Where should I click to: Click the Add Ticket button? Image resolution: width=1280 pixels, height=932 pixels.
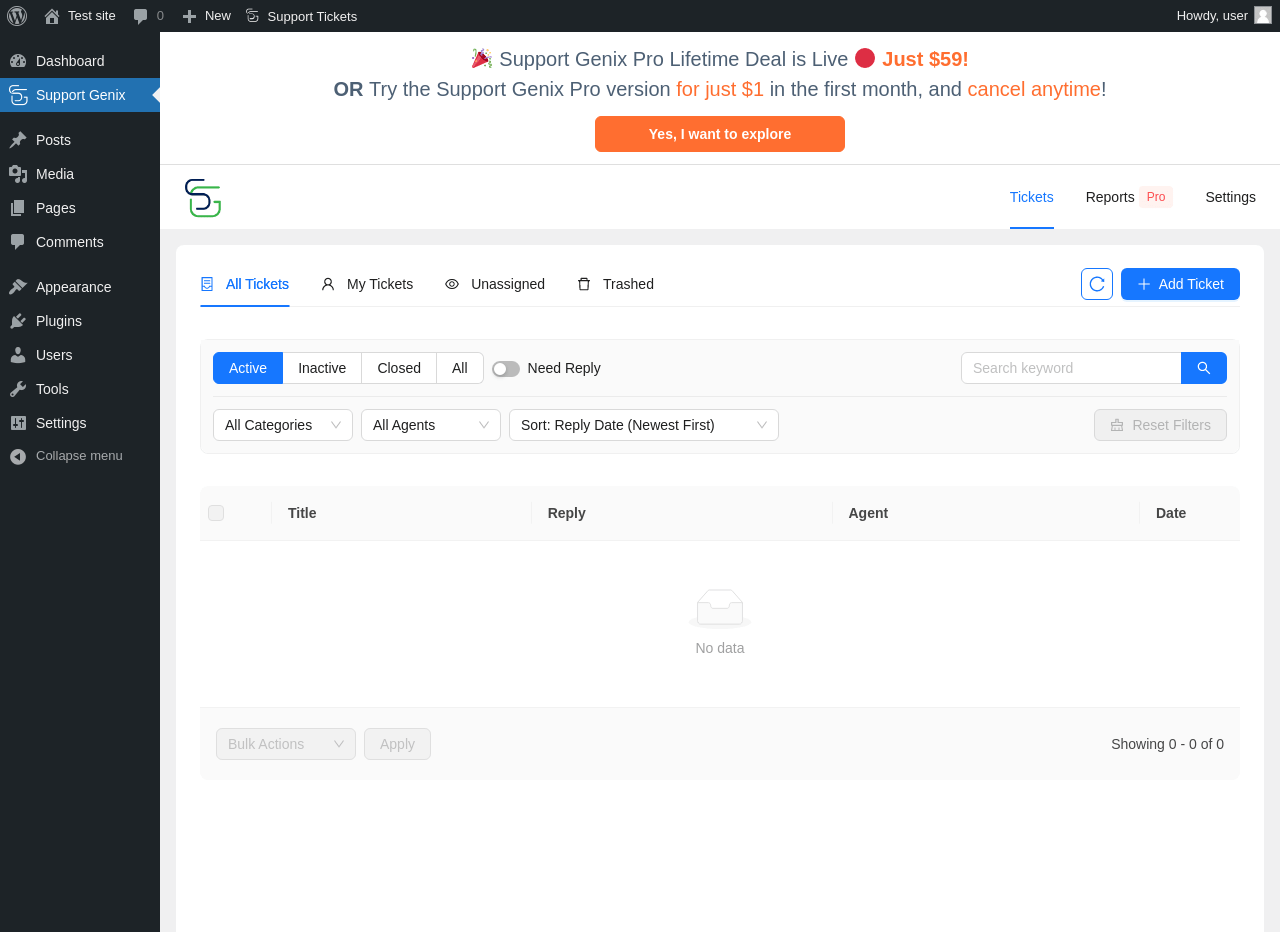(x=1180, y=284)
